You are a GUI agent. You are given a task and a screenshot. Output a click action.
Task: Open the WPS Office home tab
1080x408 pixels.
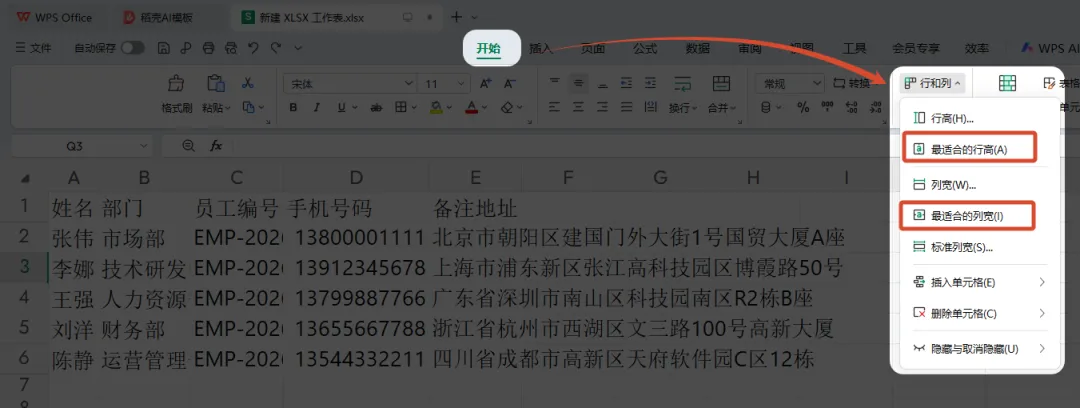coord(54,17)
